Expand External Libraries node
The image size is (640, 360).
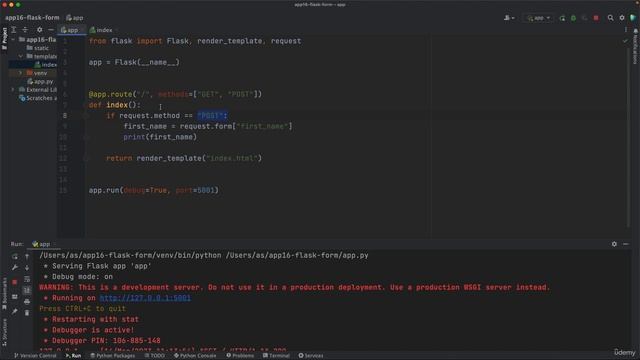[13, 90]
